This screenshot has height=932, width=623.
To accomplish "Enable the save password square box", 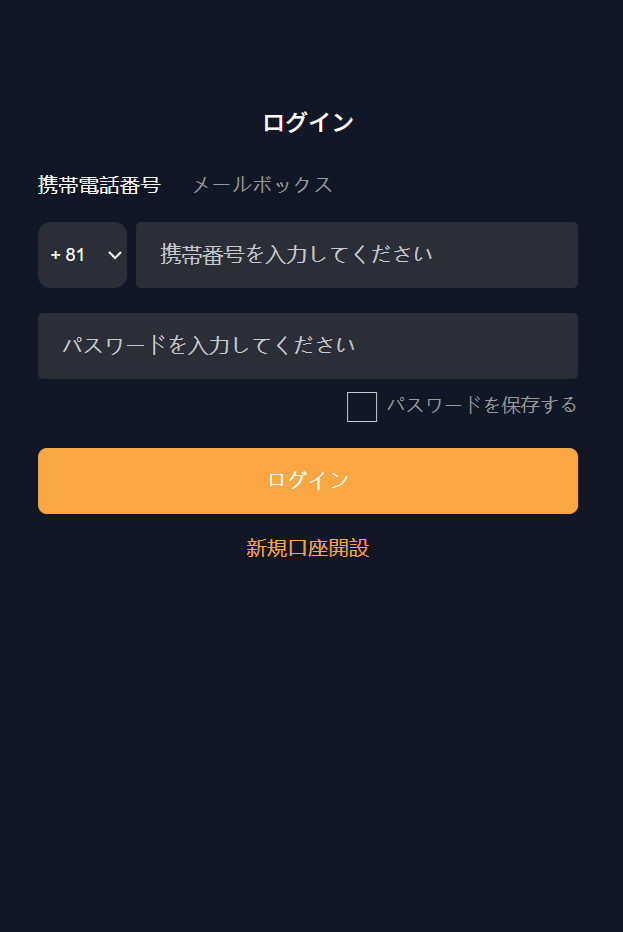I will click(x=362, y=407).
